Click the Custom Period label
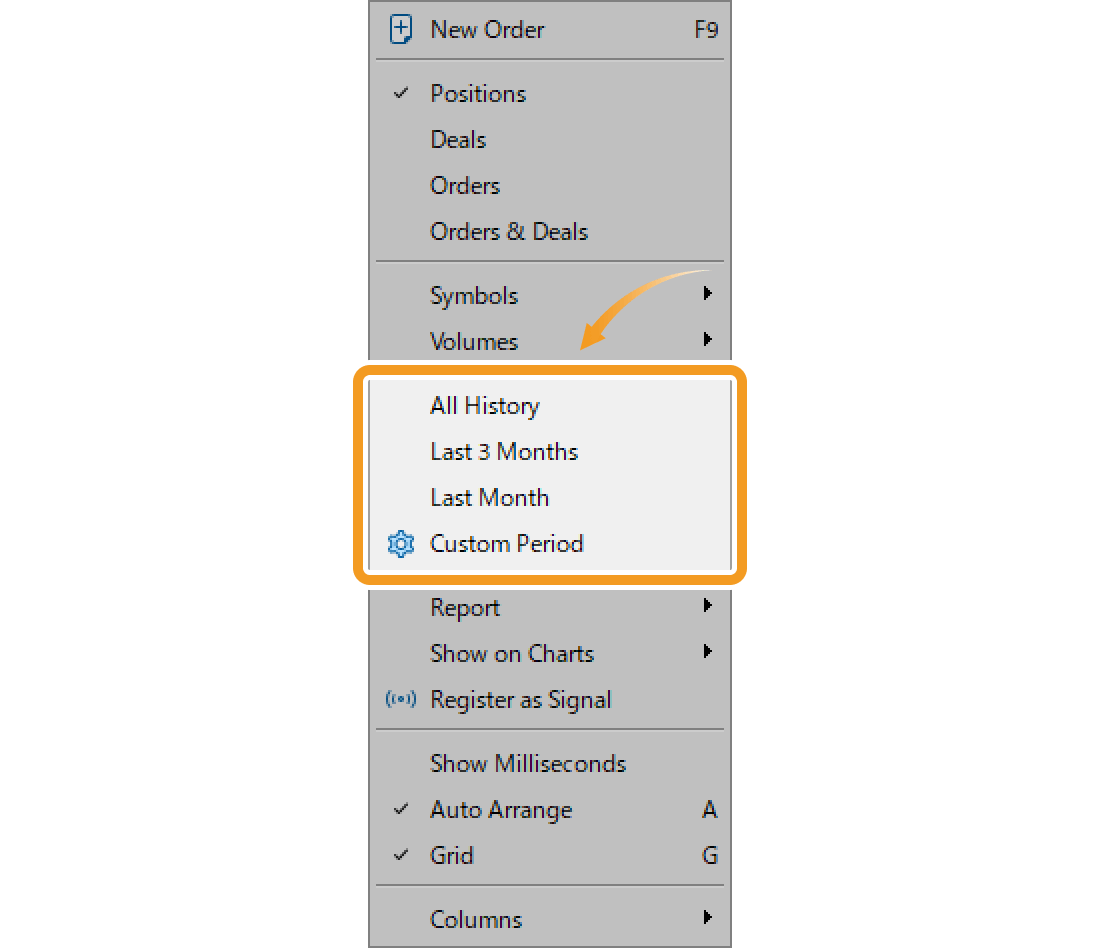This screenshot has height=948, width=1100. (507, 544)
